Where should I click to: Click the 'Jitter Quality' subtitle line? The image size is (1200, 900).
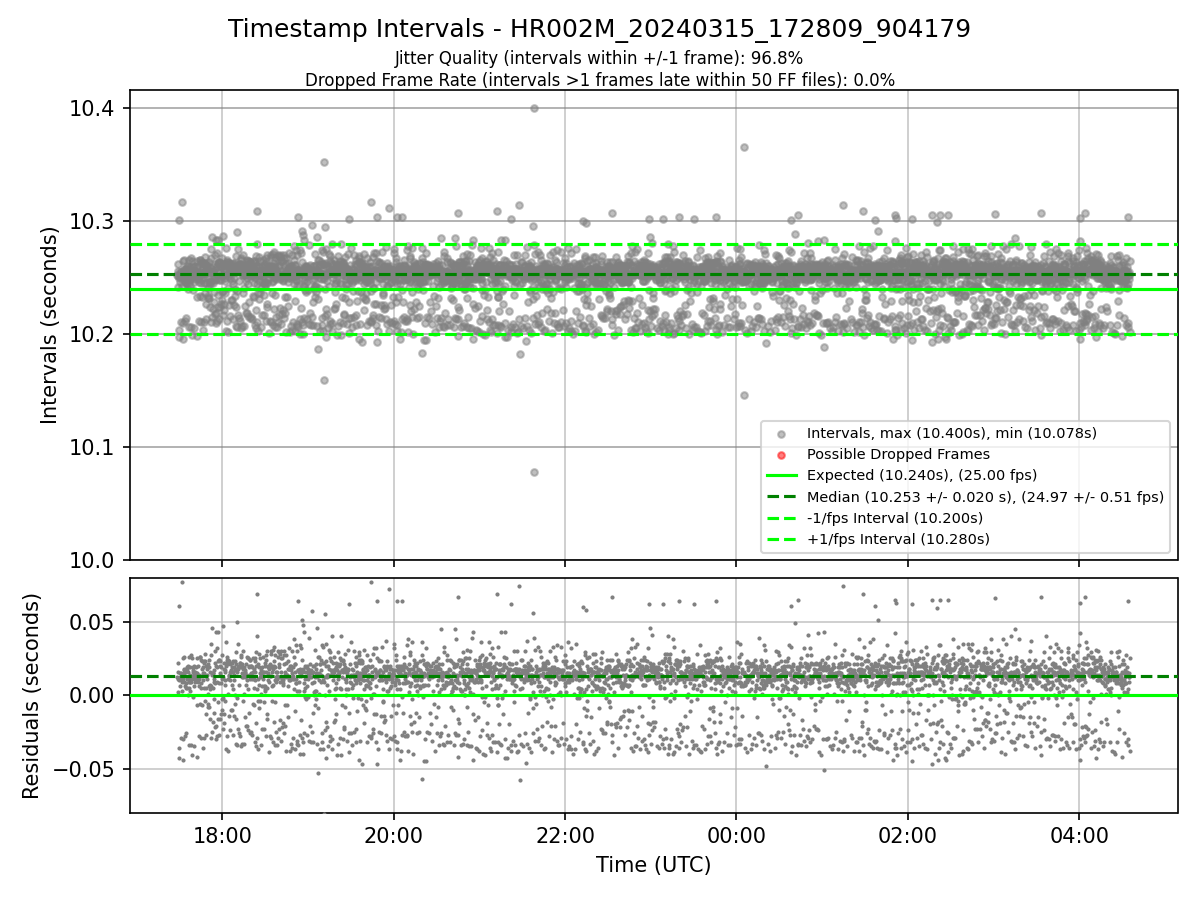(599, 58)
